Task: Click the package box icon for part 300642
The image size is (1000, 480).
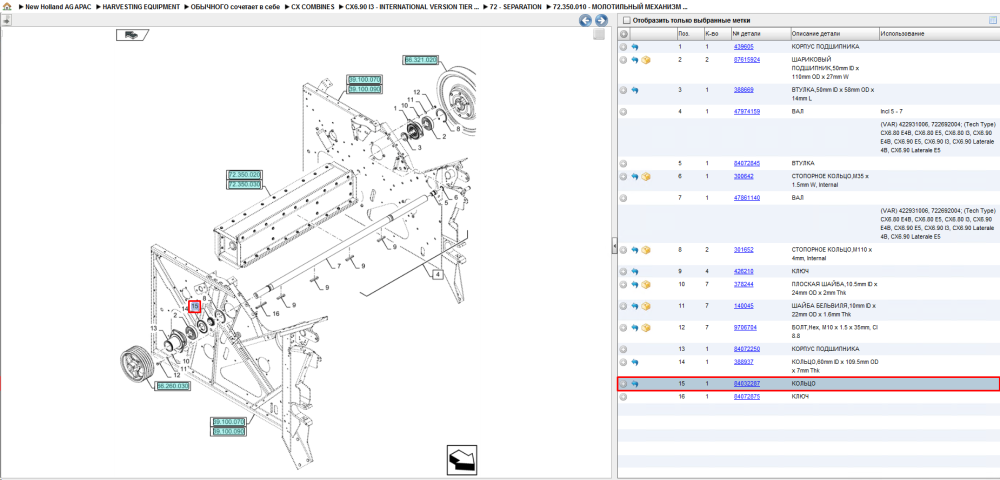Action: point(646,177)
